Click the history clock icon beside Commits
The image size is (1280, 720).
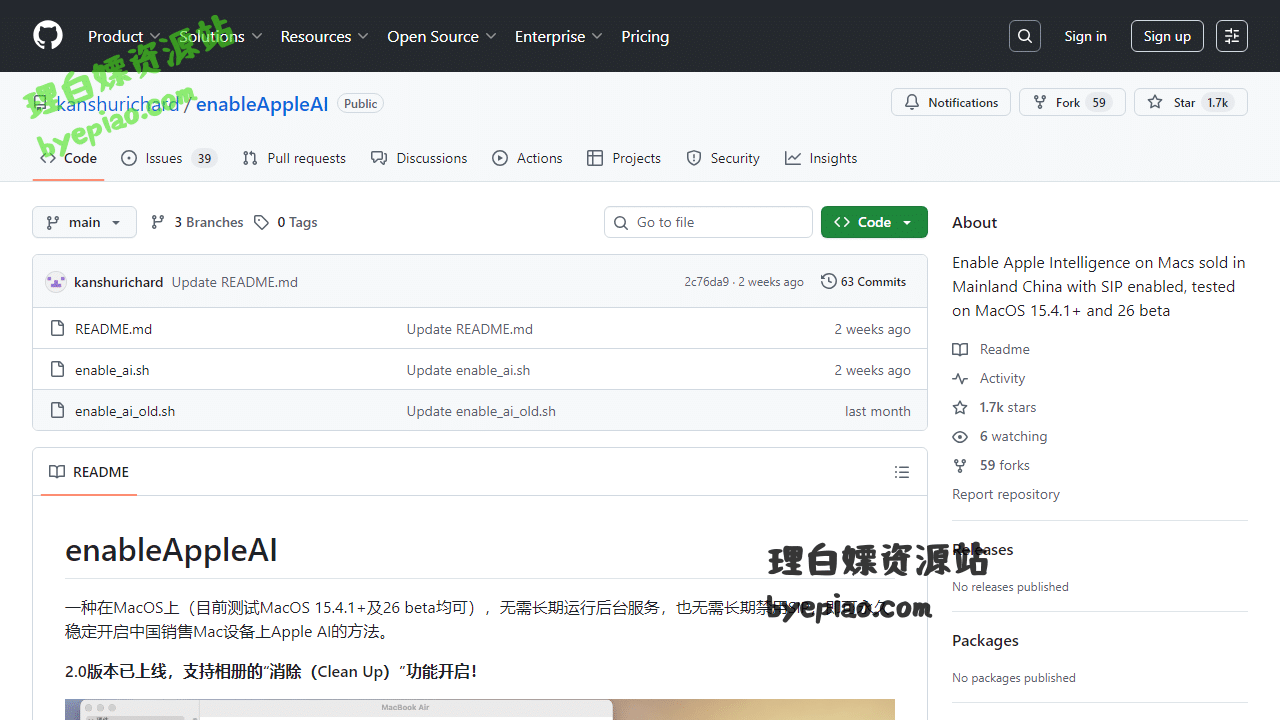pyautogui.click(x=829, y=282)
